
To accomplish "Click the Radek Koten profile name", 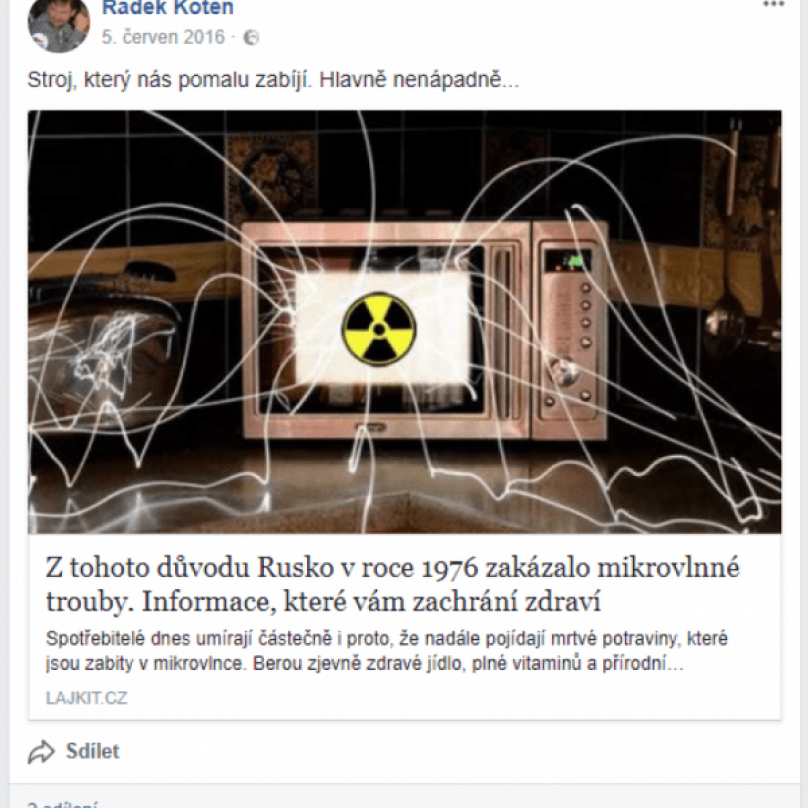I will 168,7.
